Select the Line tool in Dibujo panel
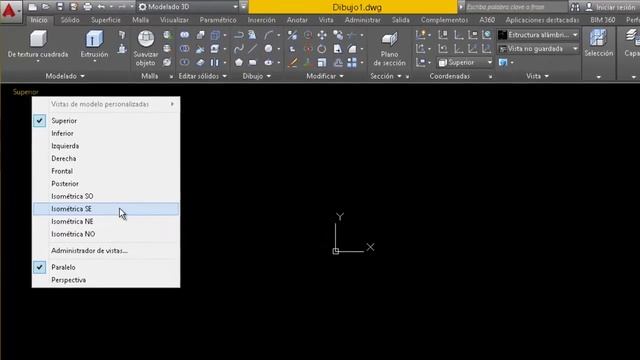640x360 pixels. tap(253, 49)
